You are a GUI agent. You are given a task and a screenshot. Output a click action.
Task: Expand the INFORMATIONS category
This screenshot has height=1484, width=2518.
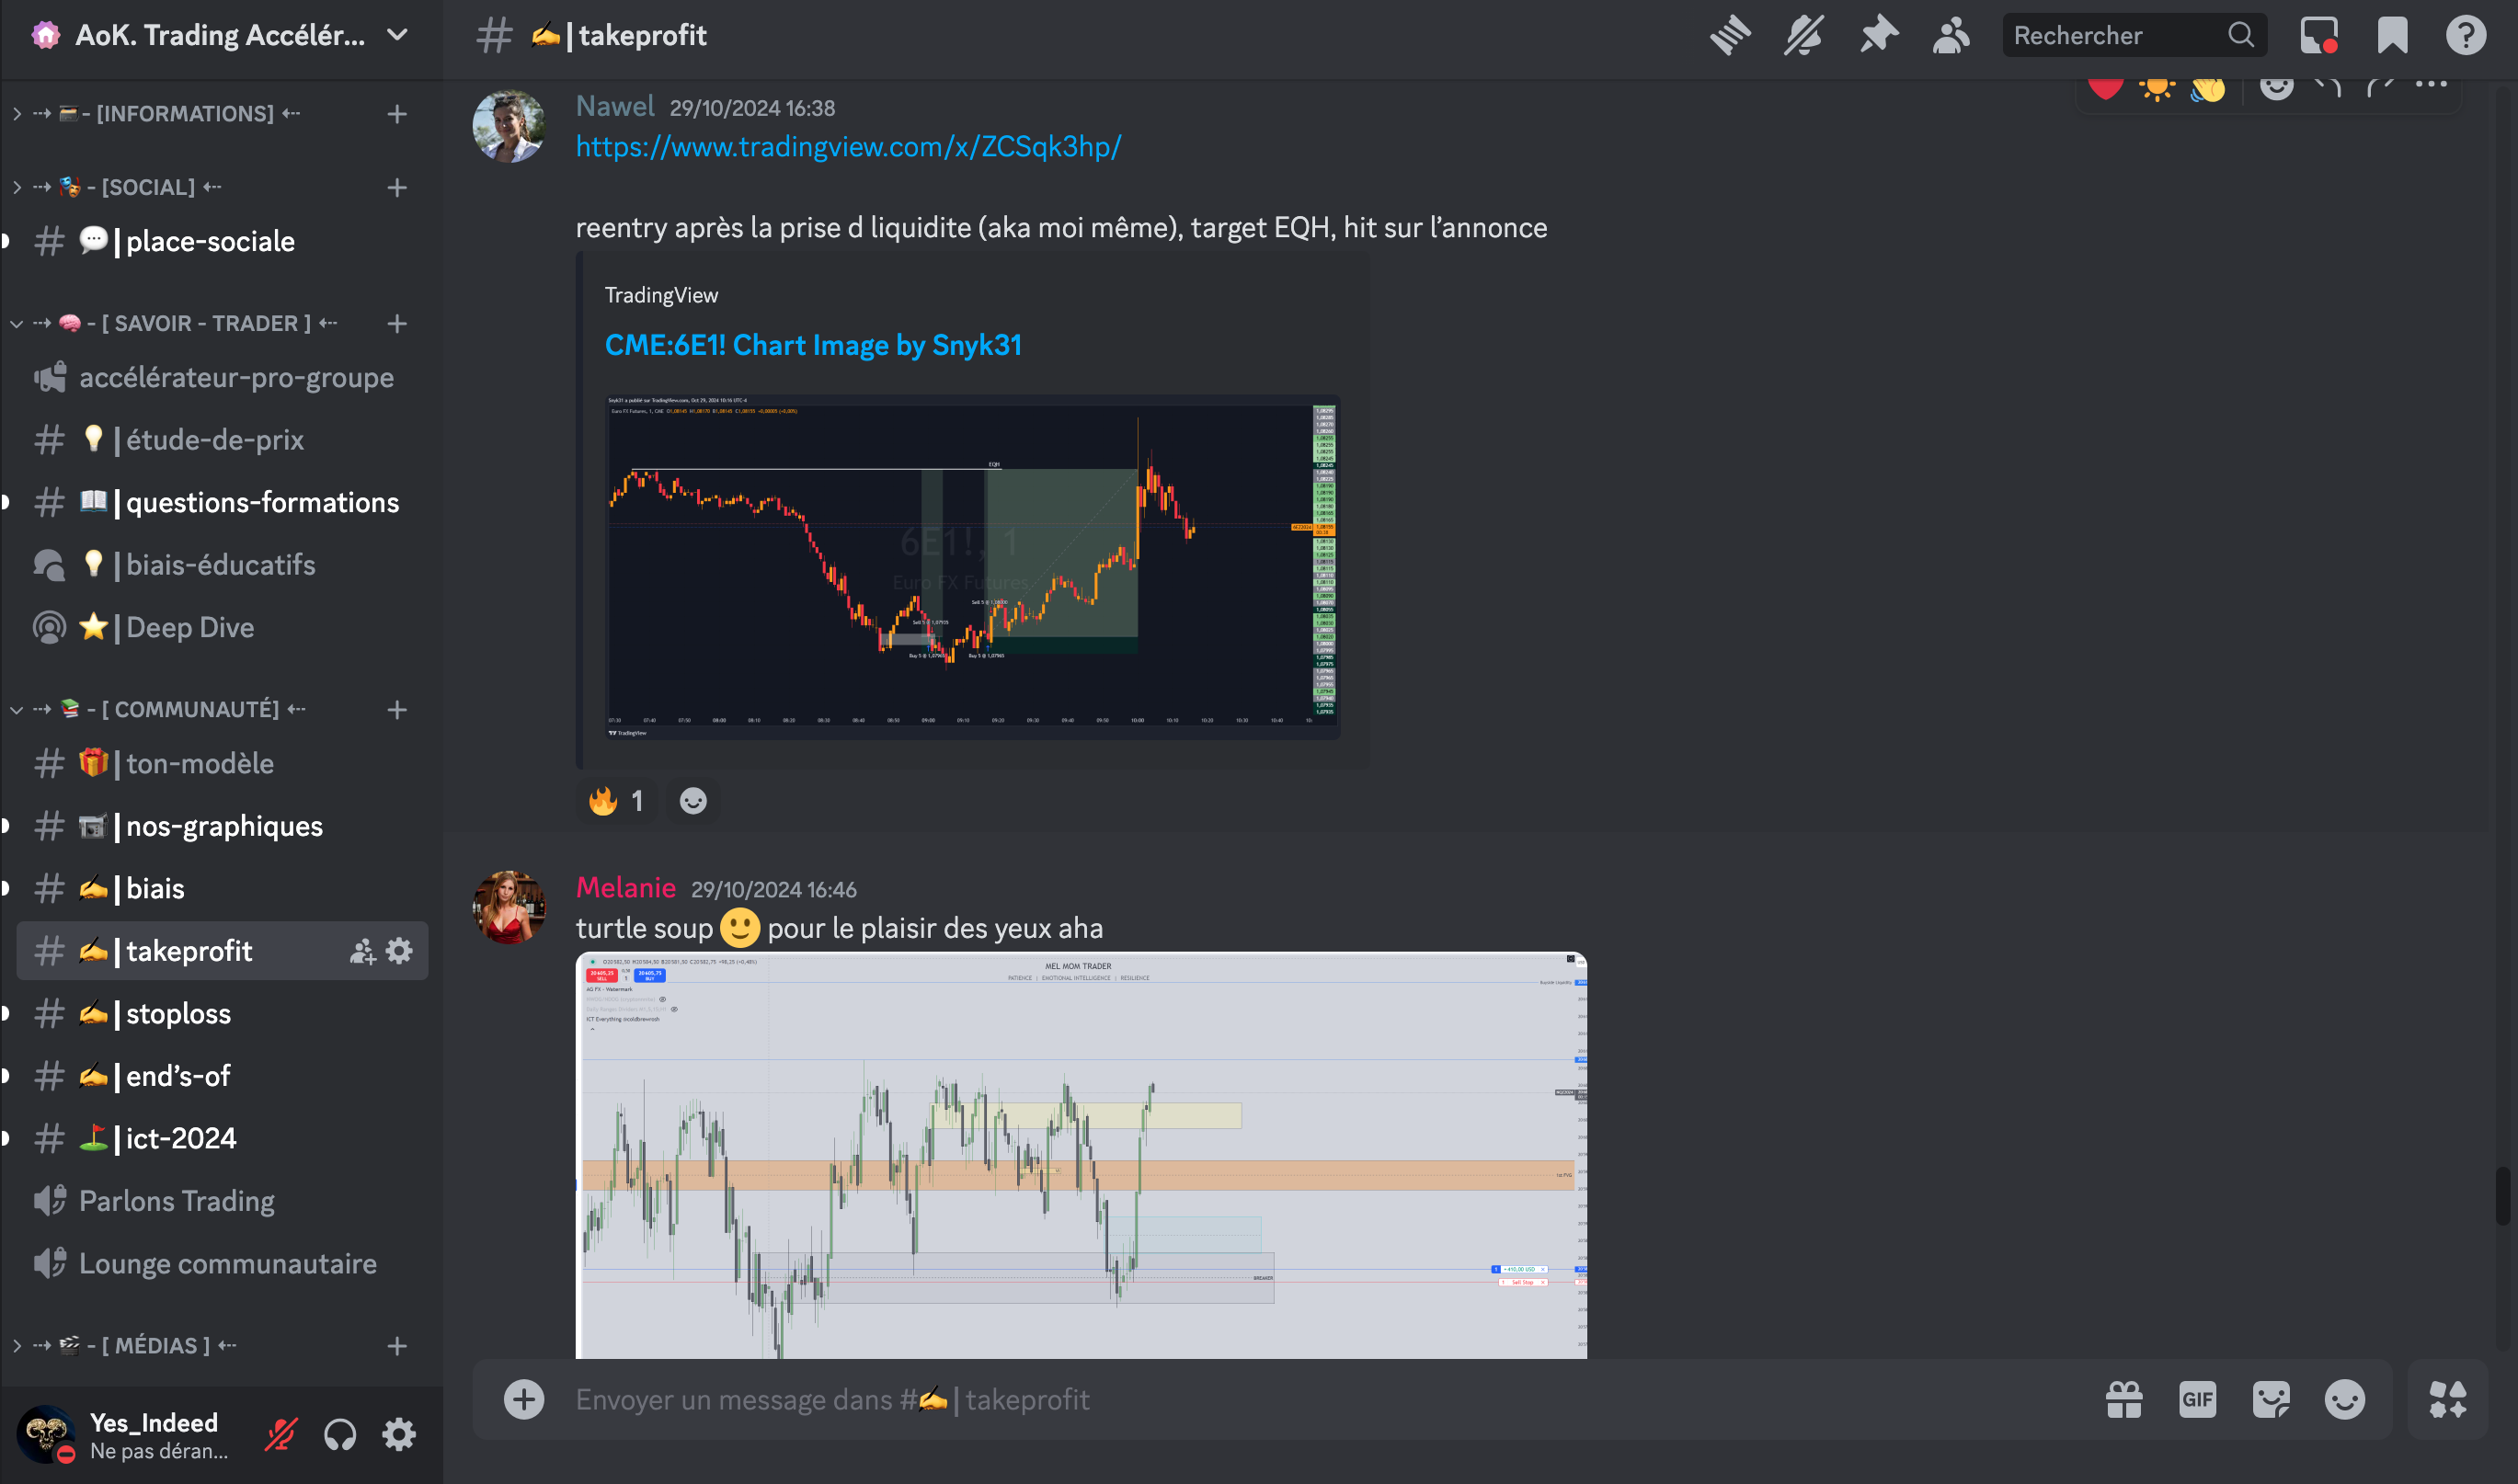pyautogui.click(x=185, y=114)
